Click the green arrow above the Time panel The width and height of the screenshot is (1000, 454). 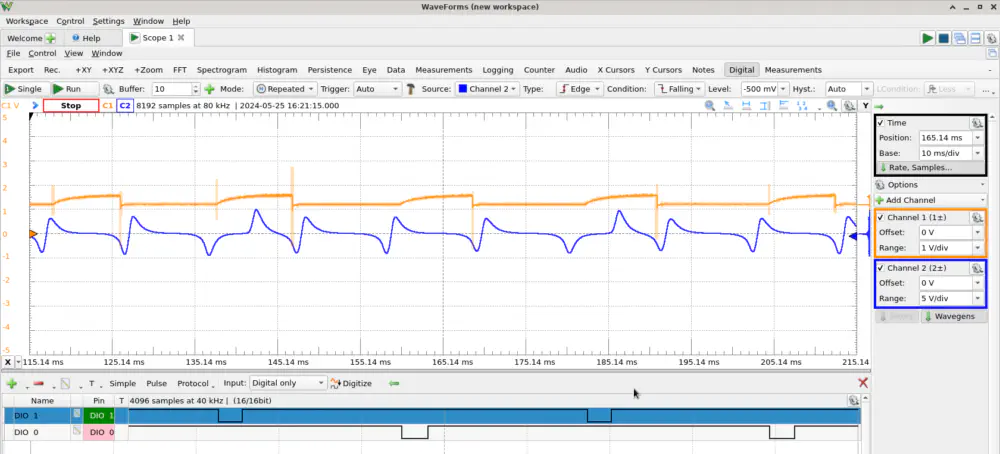[879, 106]
